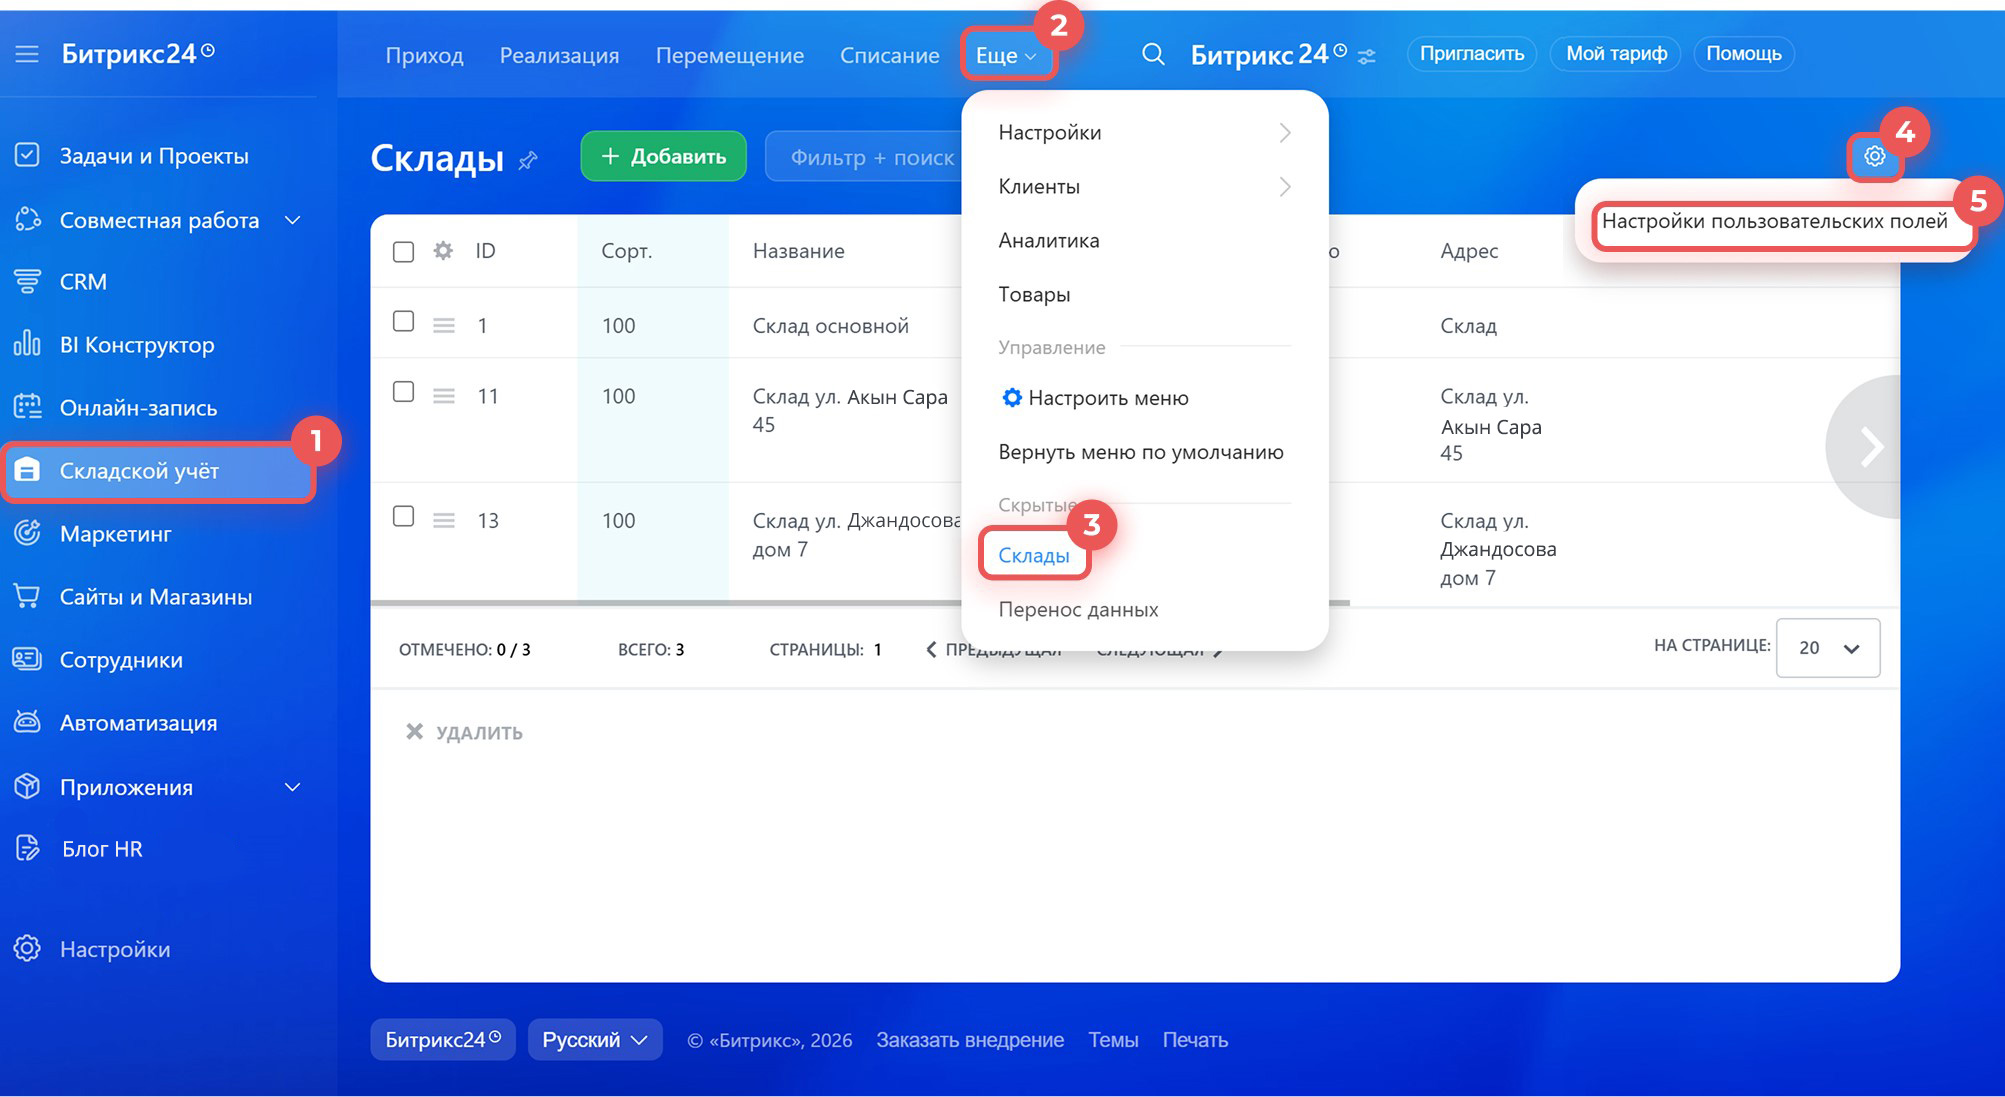Click the Фильтр + поиск field
The width and height of the screenshot is (2005, 1097).
click(x=870, y=158)
